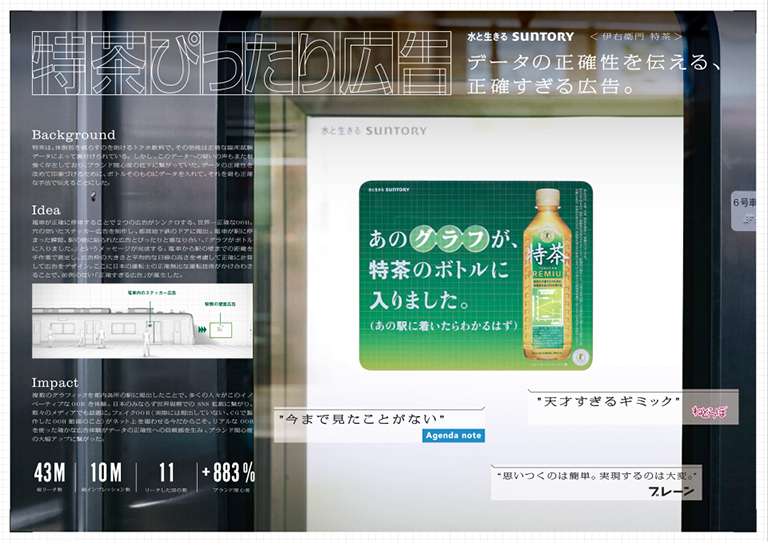Click the 10M impressions statistic

pos(106,473)
